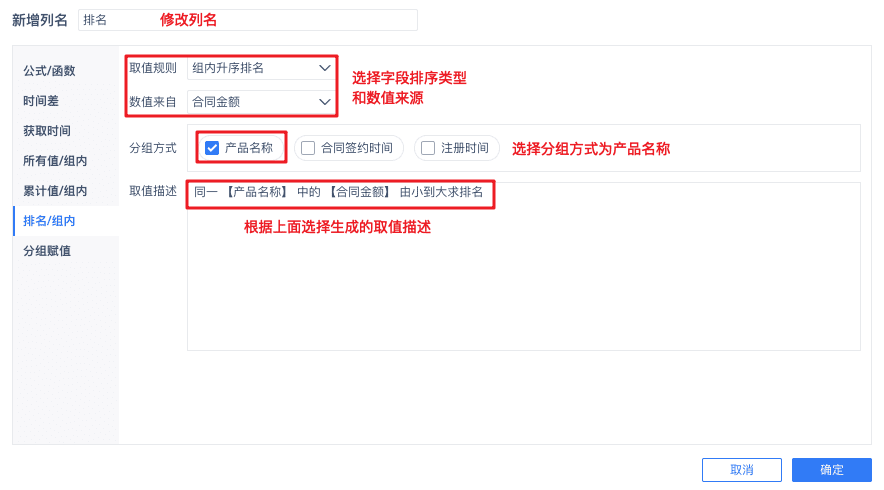Open the 所有值/组内 section
Viewport: 884px width, 490px height.
(x=55, y=161)
